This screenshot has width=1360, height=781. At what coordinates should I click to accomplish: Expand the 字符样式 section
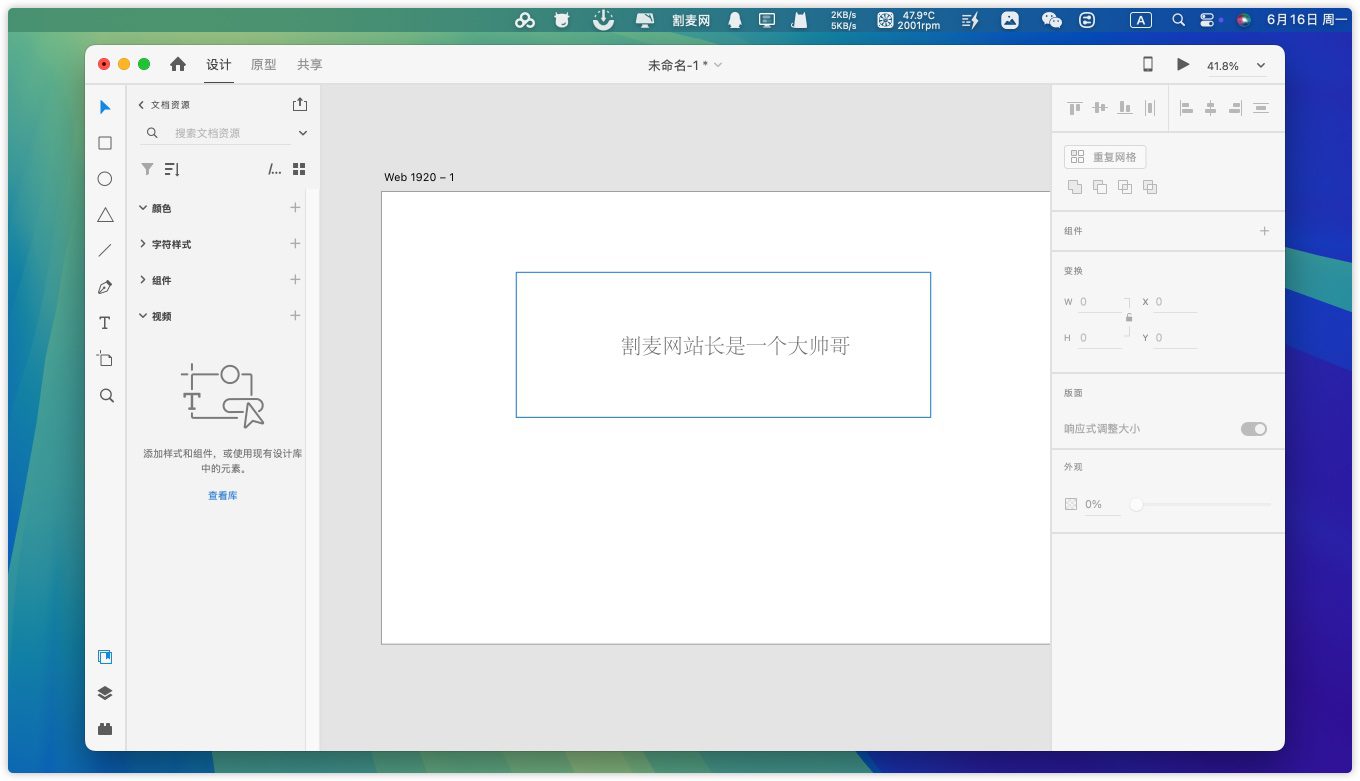pyautogui.click(x=143, y=244)
